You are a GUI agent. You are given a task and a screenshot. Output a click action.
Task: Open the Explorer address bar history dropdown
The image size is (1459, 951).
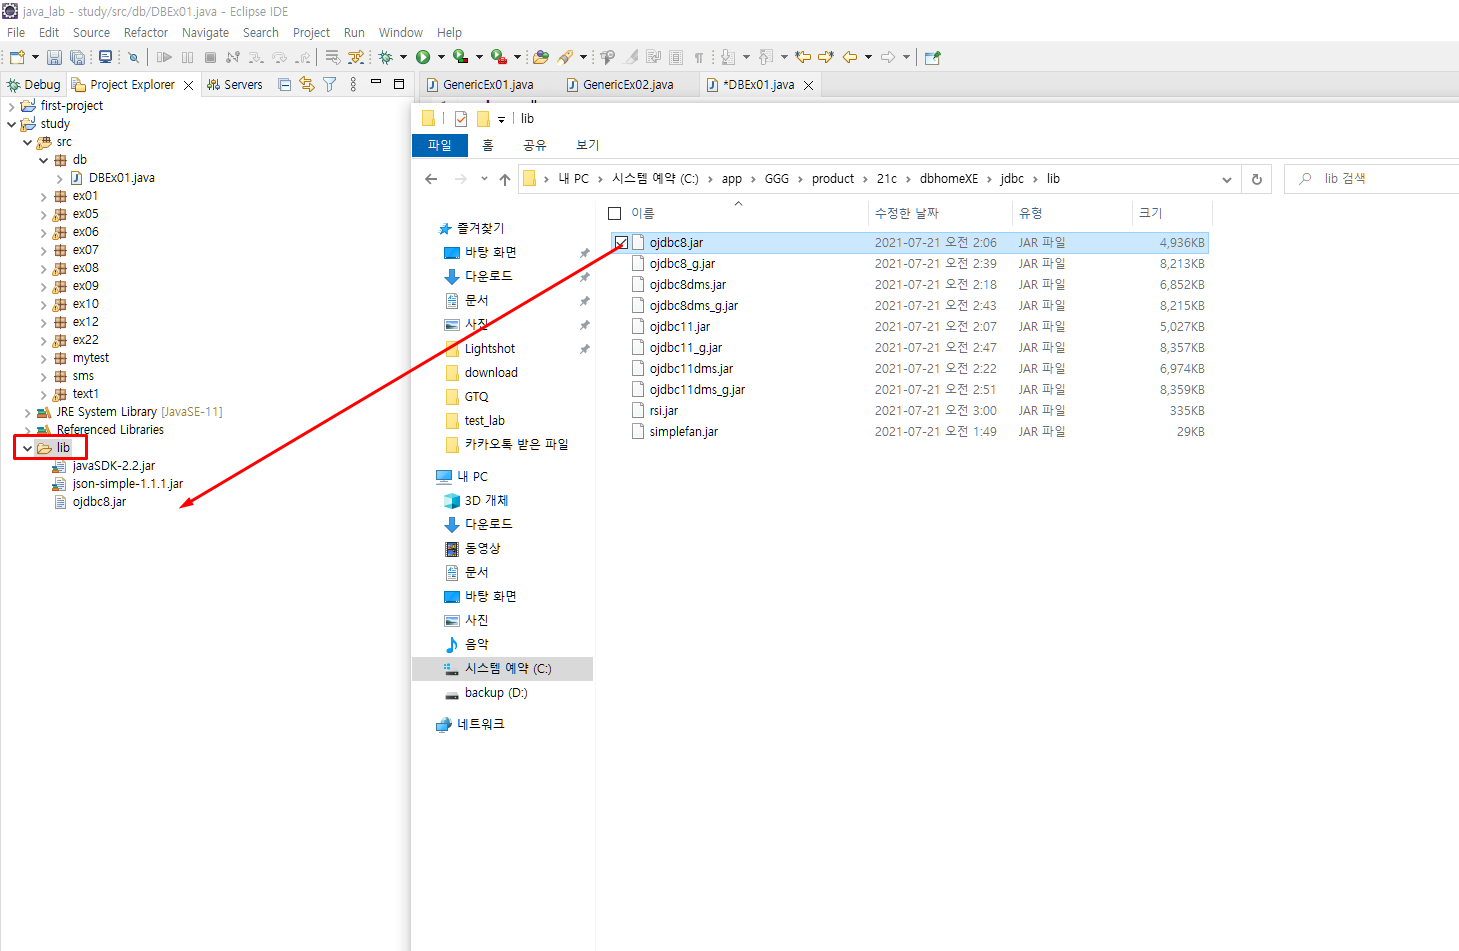1227,179
